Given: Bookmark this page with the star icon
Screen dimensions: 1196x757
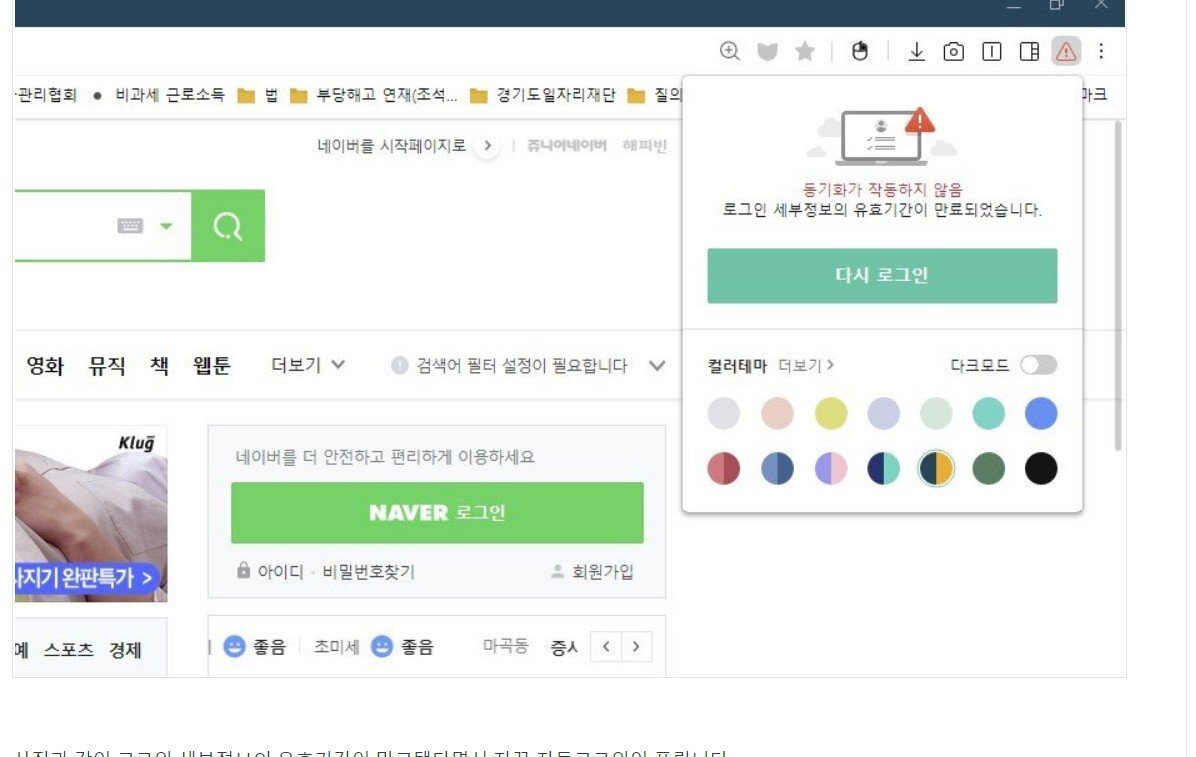Looking at the screenshot, I should coord(805,51).
